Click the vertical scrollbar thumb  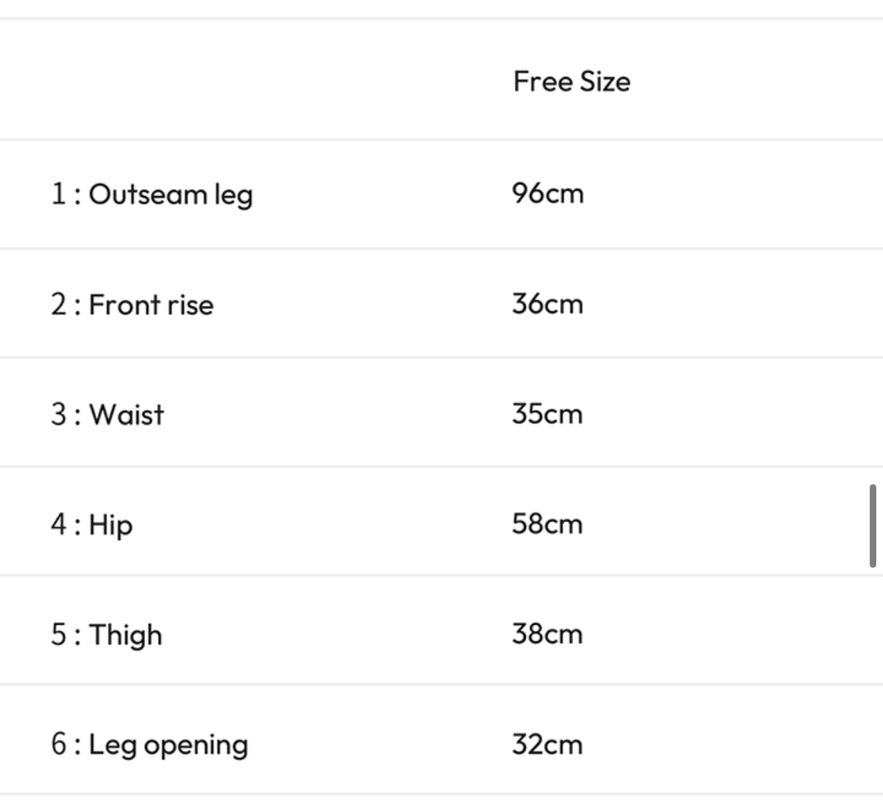pos(873,526)
